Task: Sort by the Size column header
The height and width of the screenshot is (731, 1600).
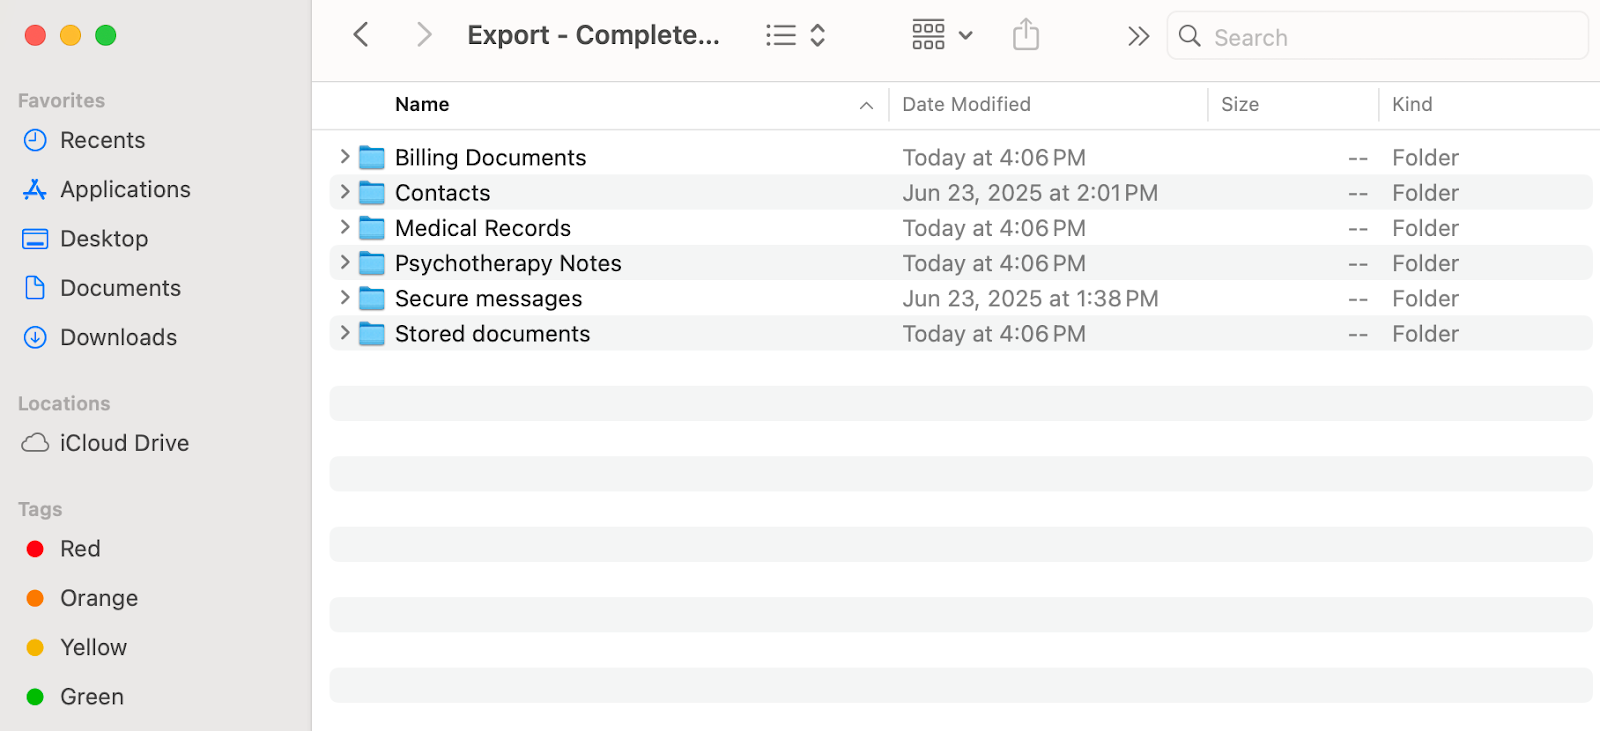Action: click(x=1240, y=104)
